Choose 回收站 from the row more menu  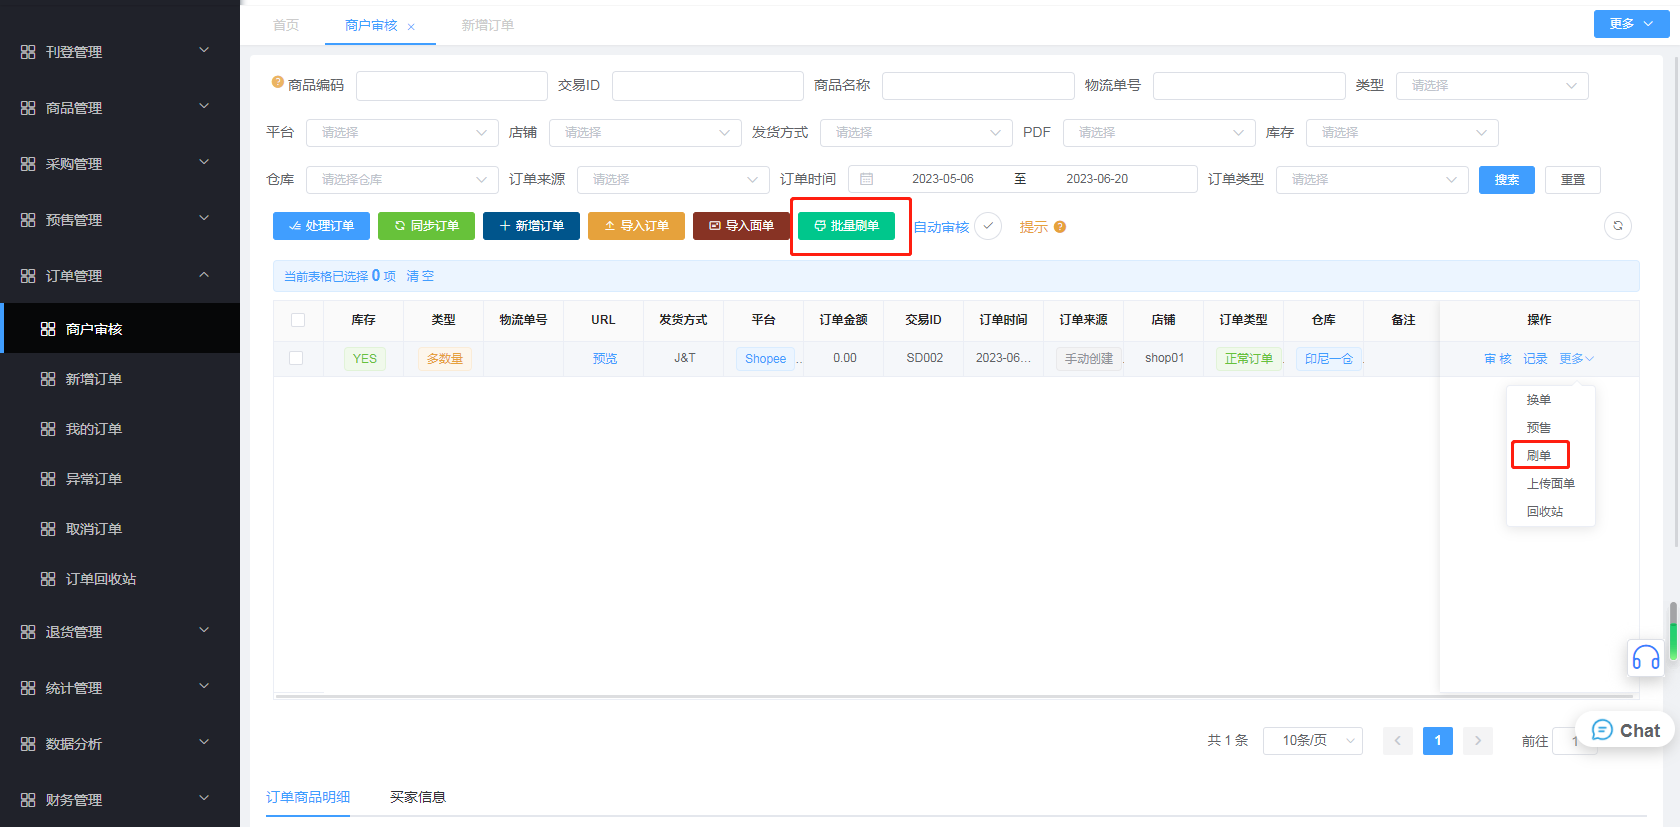click(1545, 512)
